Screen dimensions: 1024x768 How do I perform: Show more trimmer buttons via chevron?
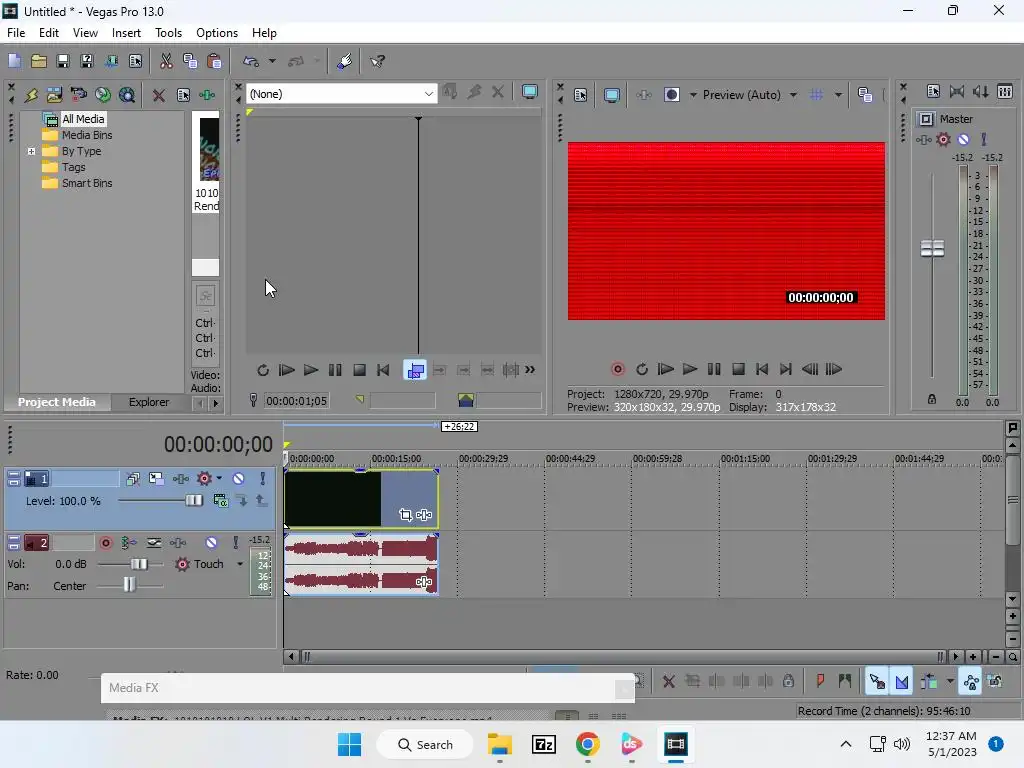click(530, 370)
